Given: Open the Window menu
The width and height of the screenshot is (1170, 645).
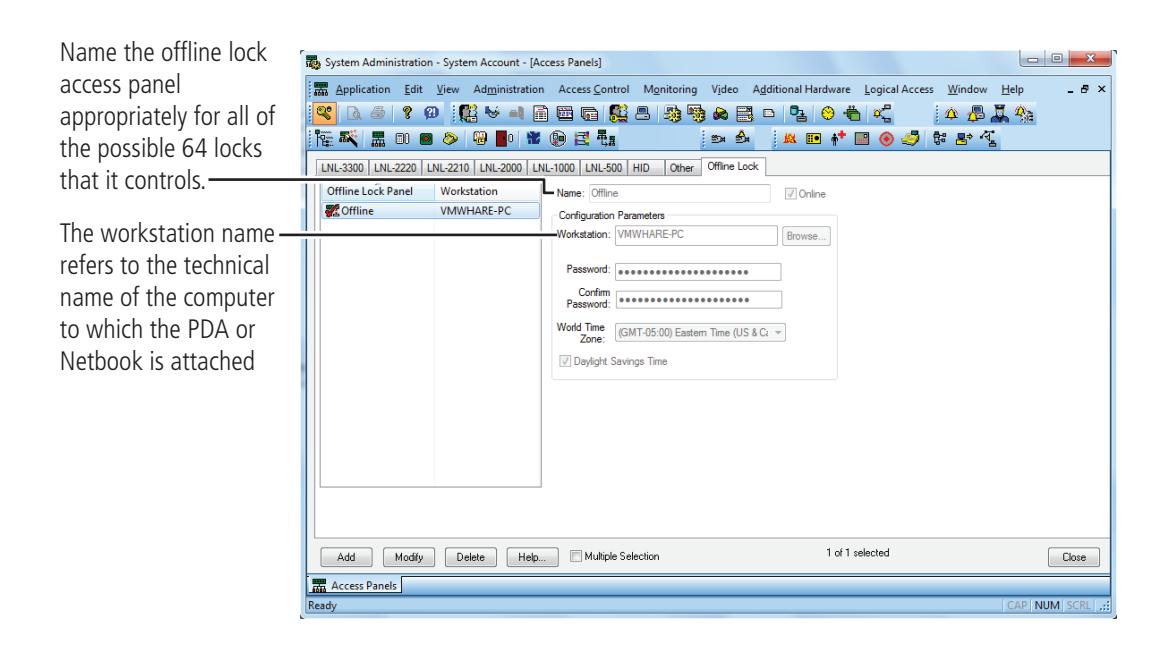Looking at the screenshot, I should tap(967, 90).
